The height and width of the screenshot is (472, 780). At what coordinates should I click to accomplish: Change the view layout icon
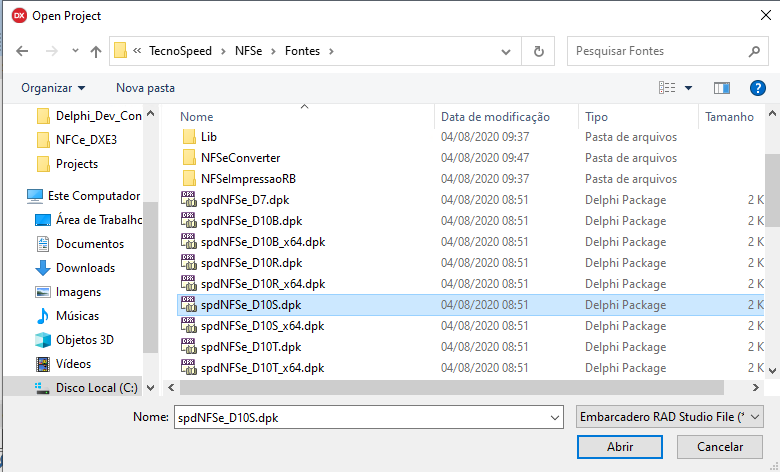point(667,88)
